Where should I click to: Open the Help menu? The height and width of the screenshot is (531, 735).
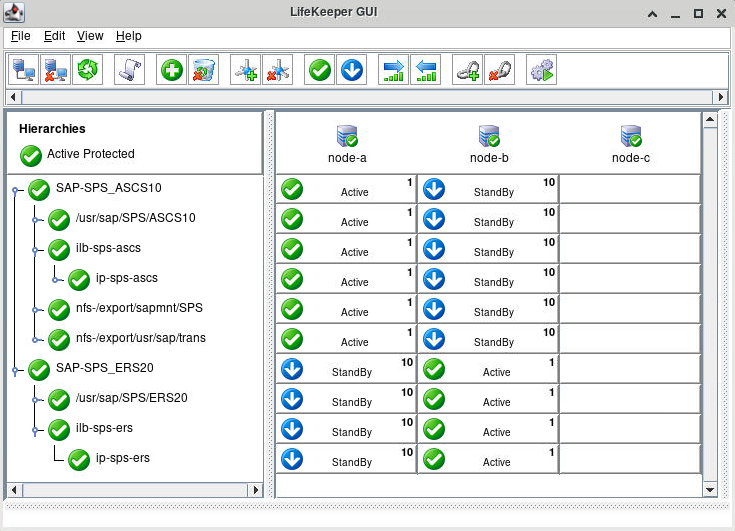pos(128,36)
